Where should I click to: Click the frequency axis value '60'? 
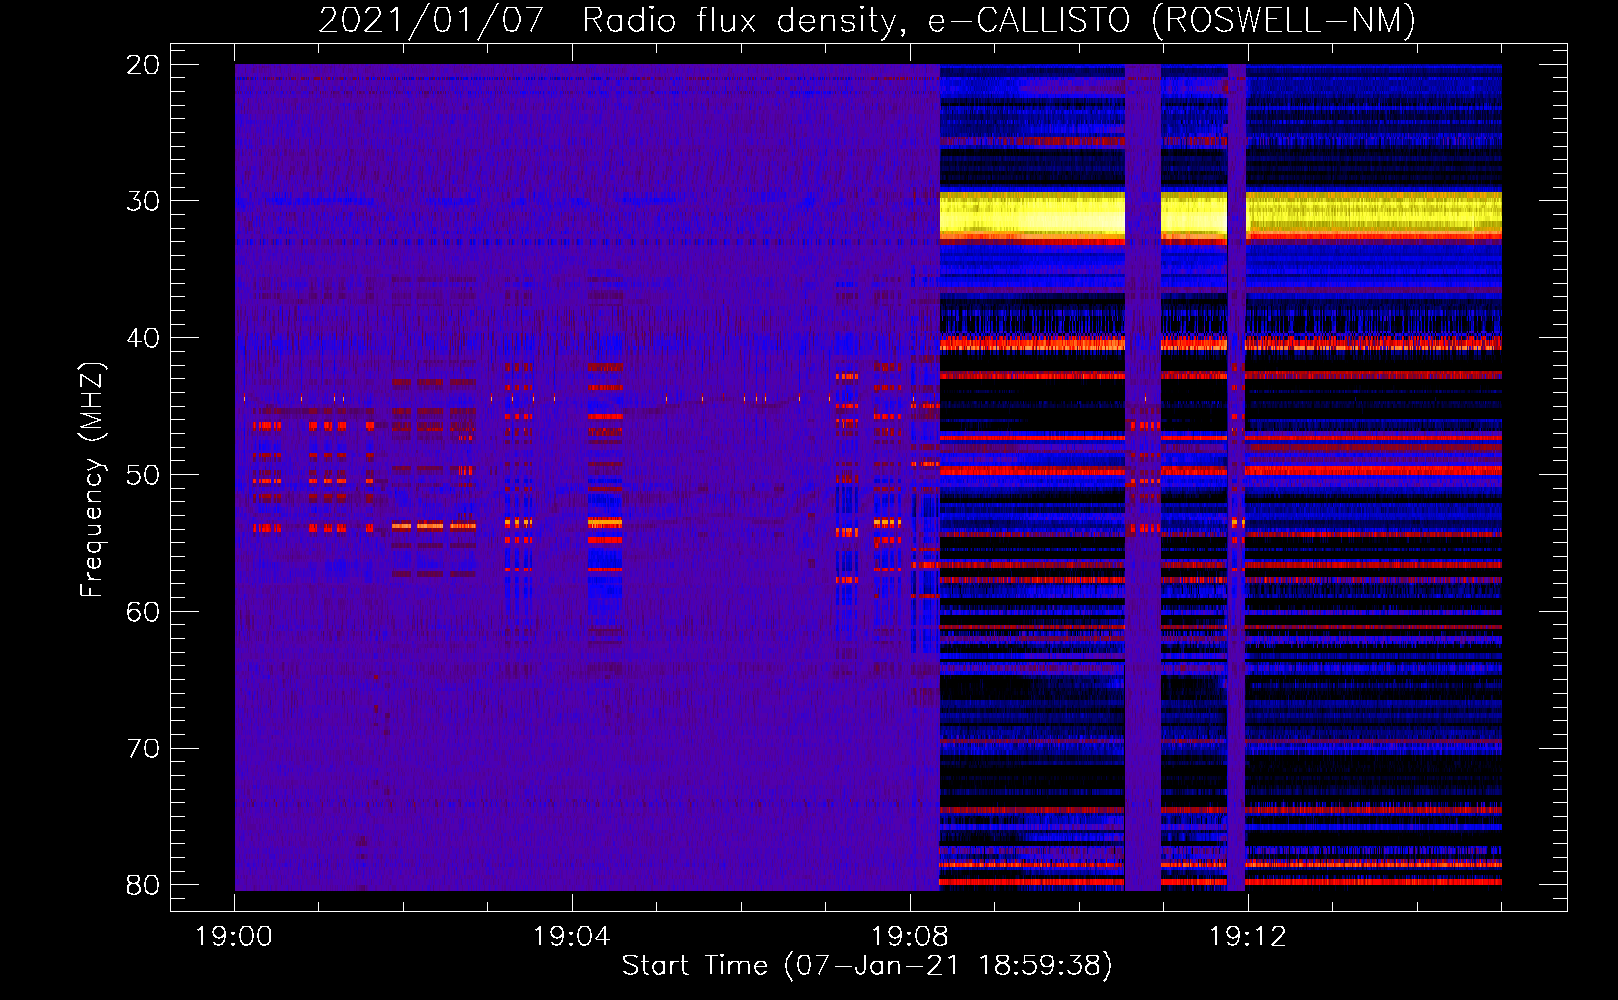click(x=143, y=612)
